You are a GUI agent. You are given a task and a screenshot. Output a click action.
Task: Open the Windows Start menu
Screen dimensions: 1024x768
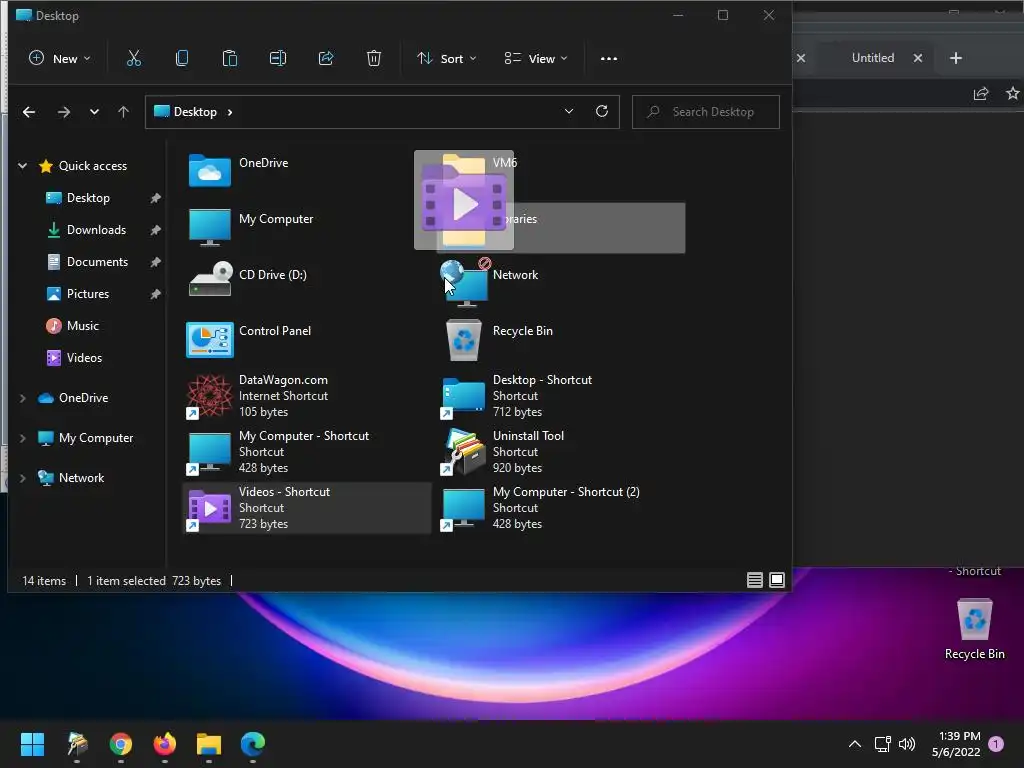[33, 744]
